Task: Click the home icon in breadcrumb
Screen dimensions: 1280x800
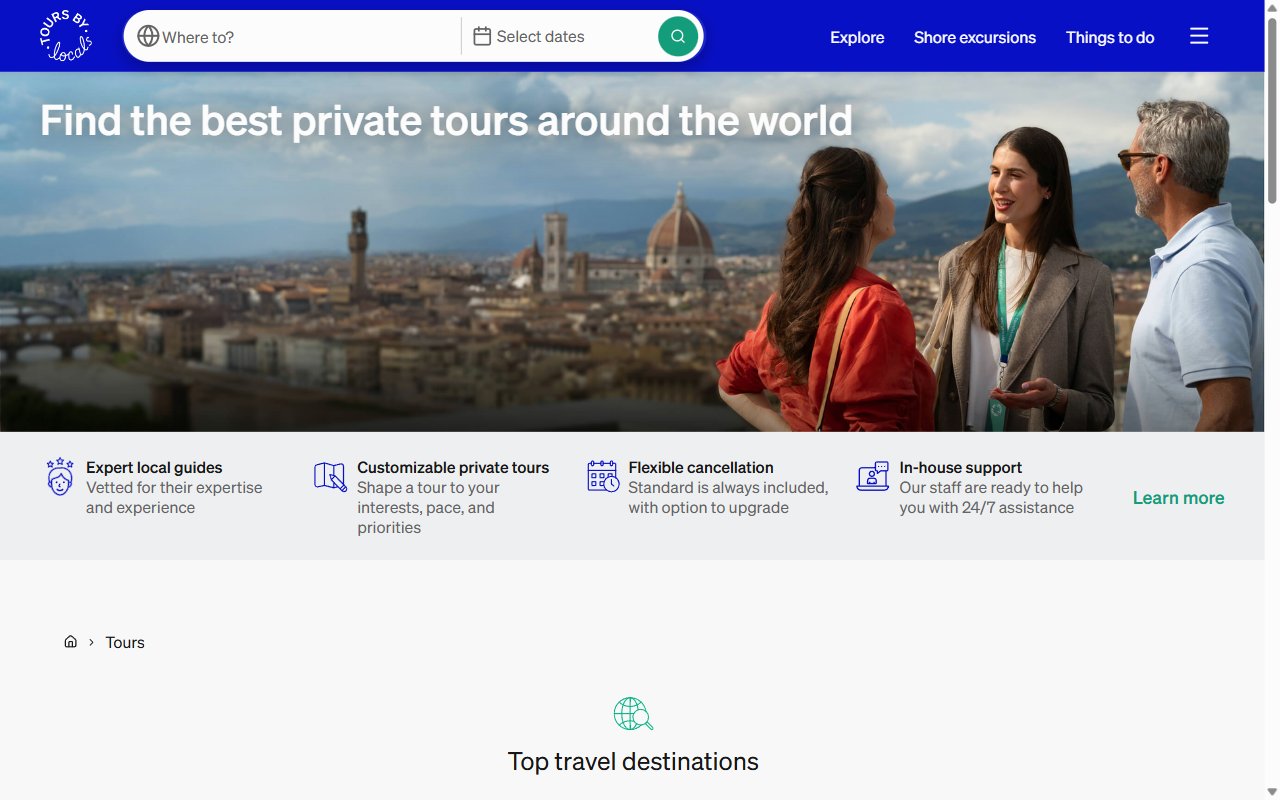Action: point(70,642)
